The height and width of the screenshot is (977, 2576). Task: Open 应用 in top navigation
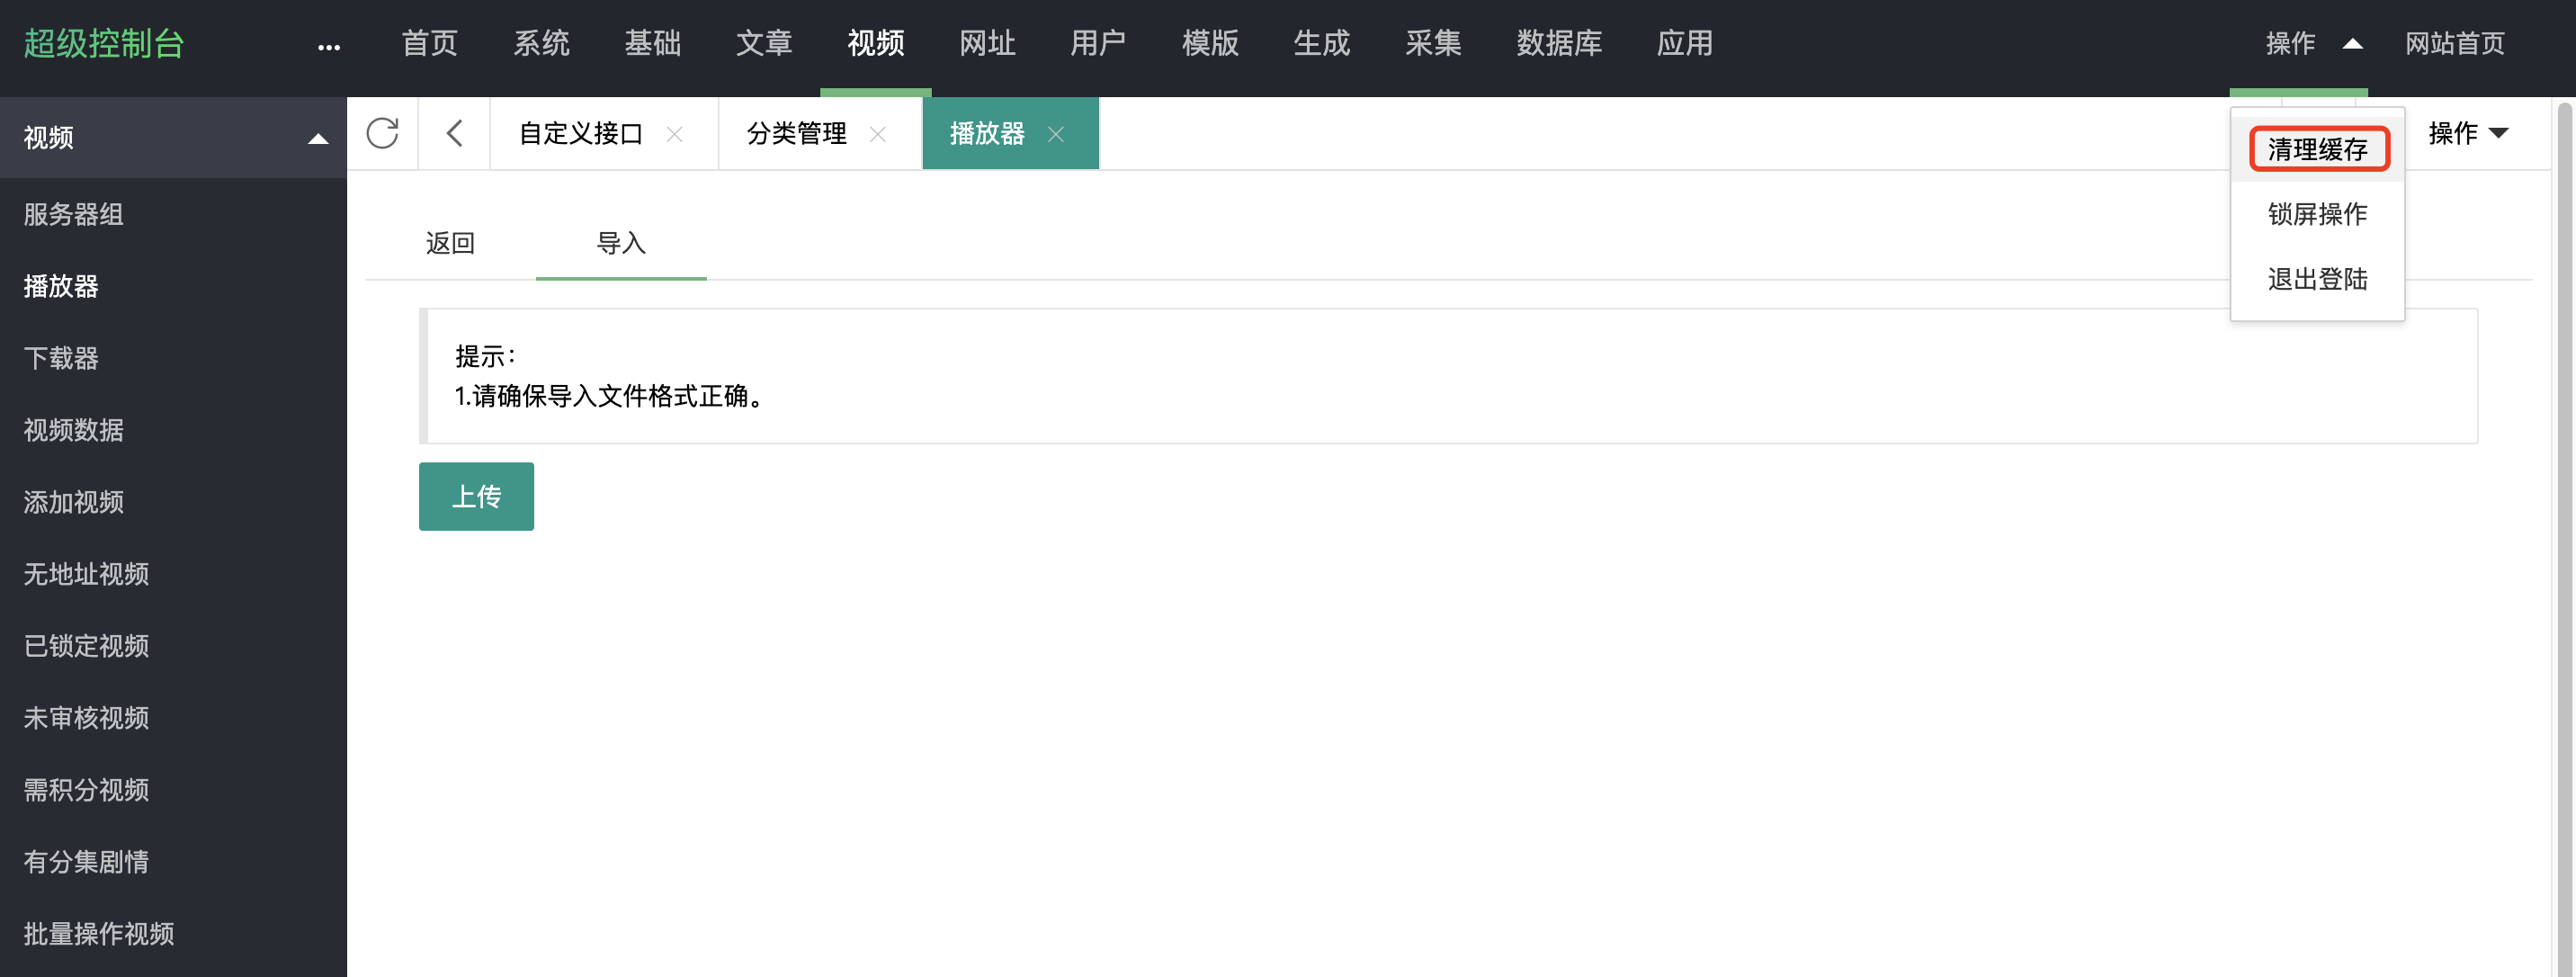[x=1685, y=43]
